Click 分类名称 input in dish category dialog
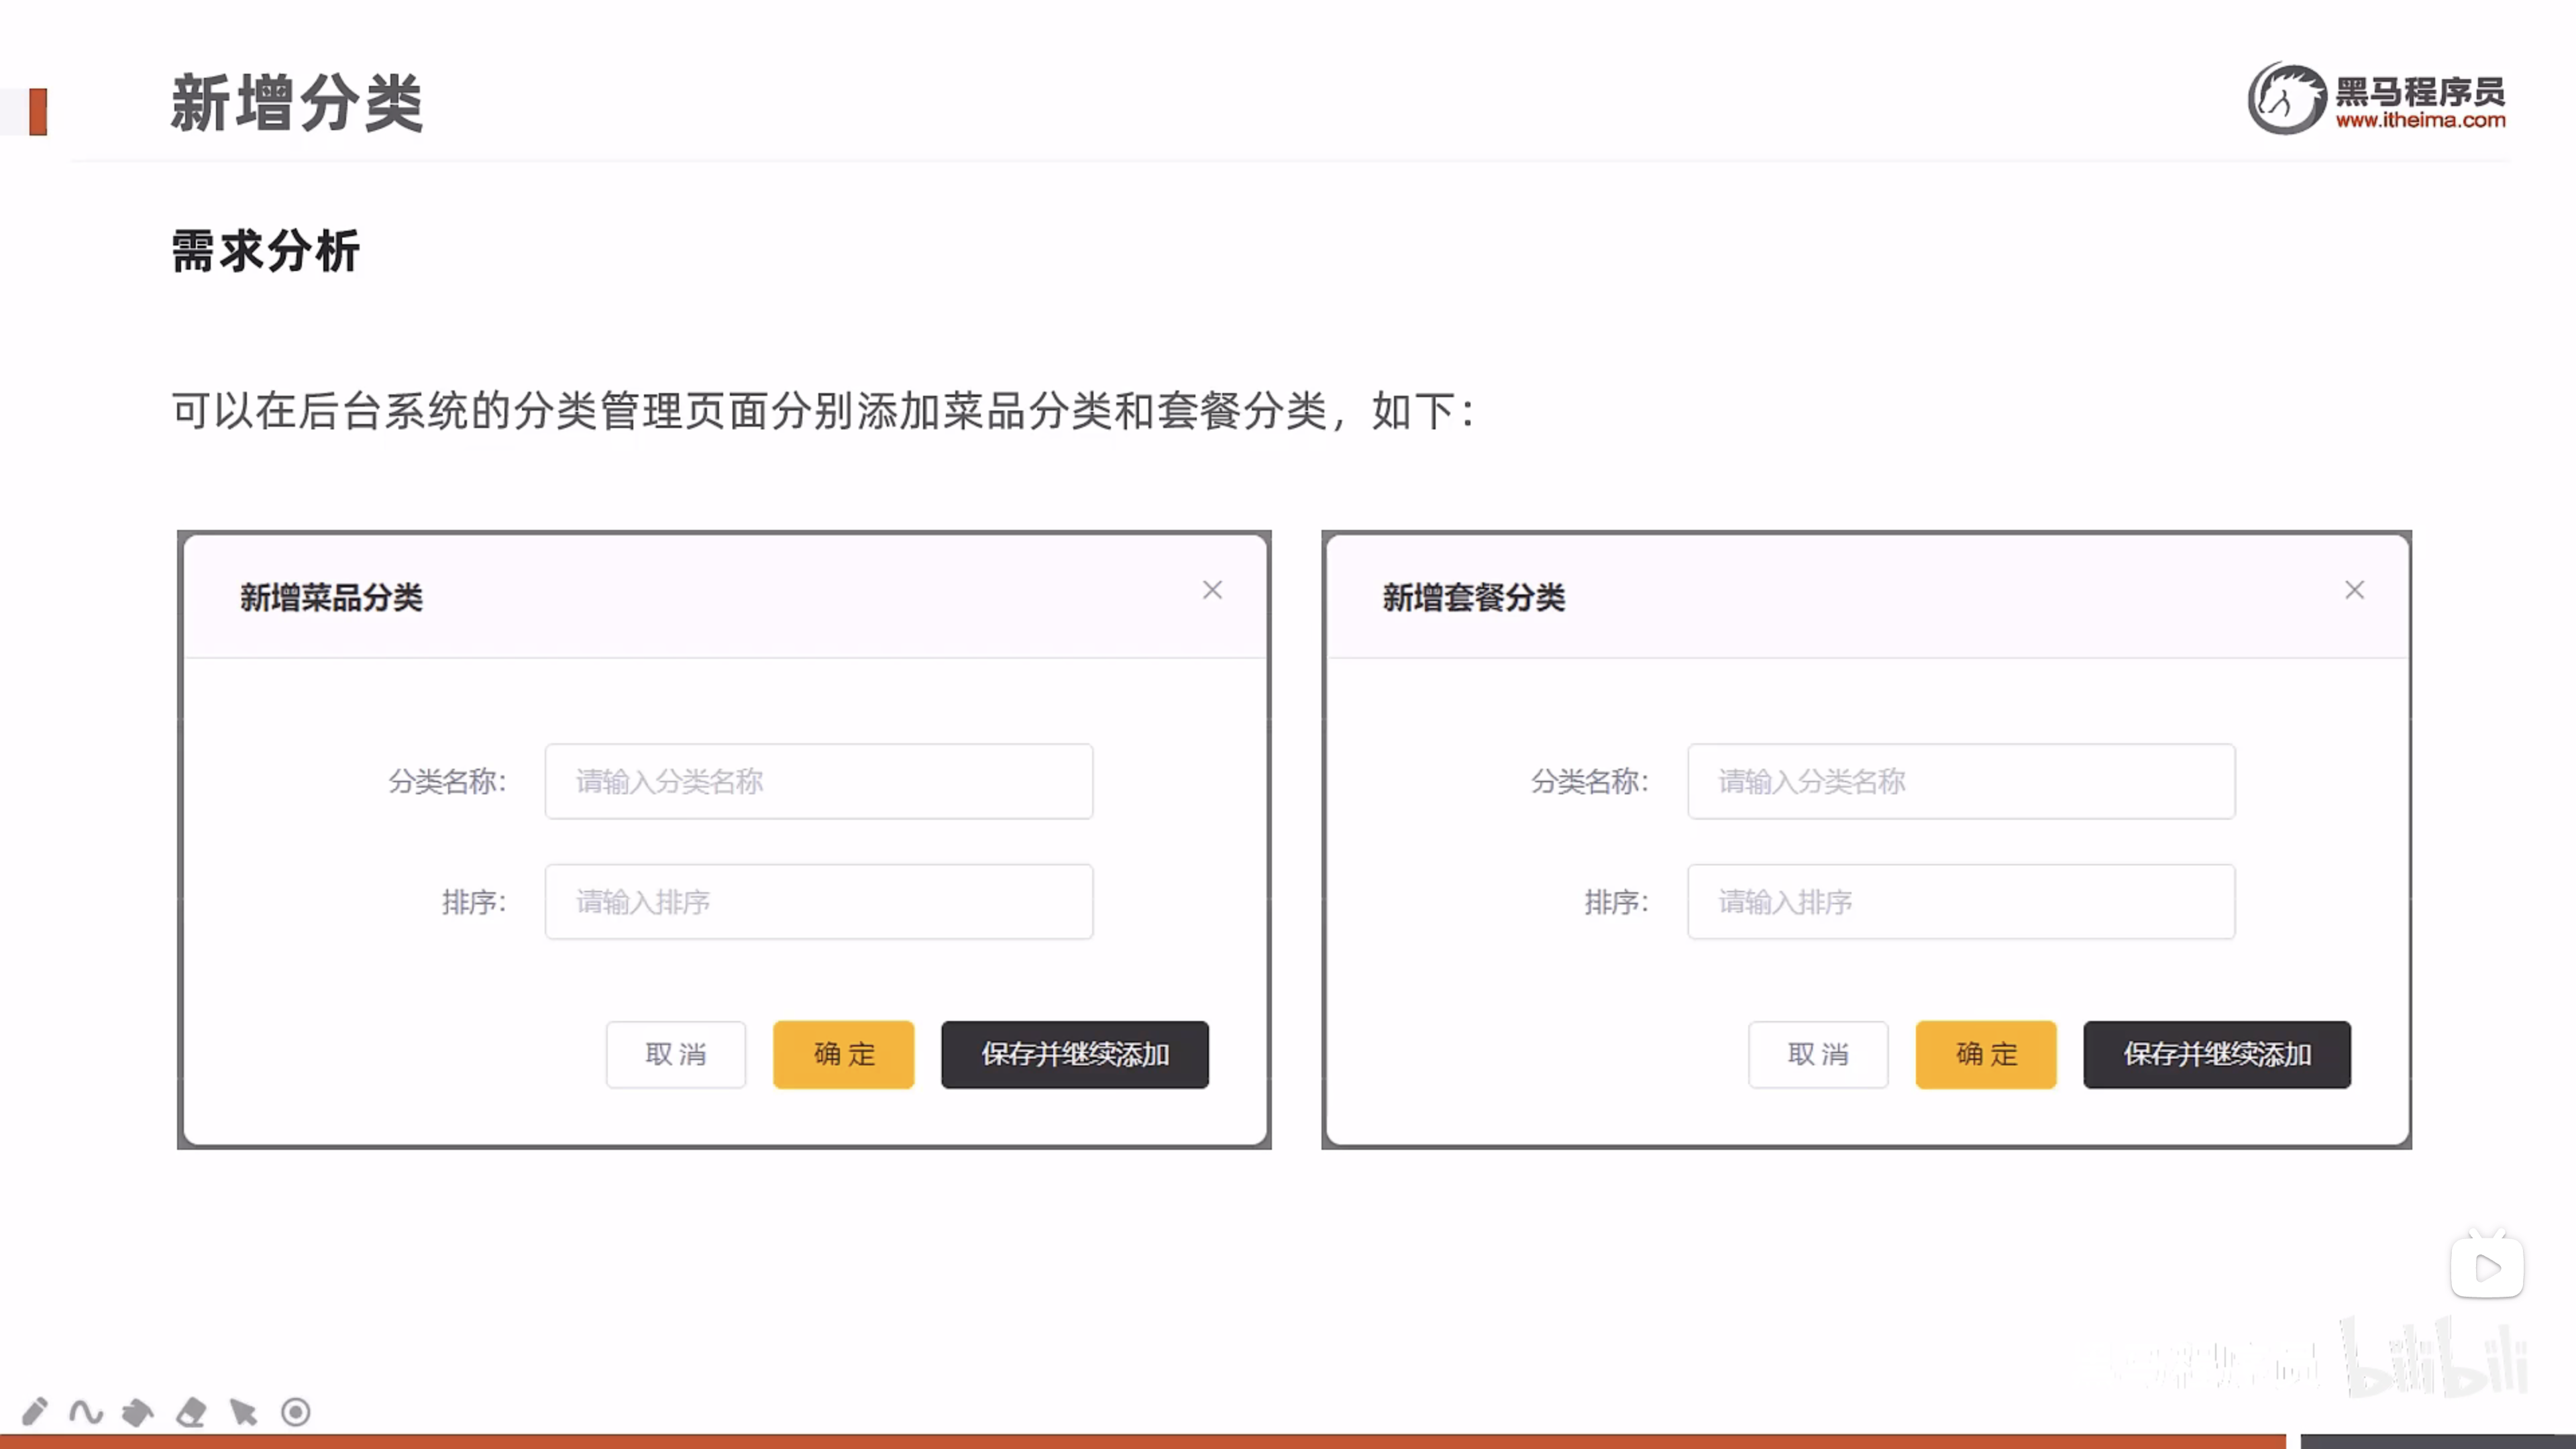This screenshot has width=2576, height=1449. (818, 781)
